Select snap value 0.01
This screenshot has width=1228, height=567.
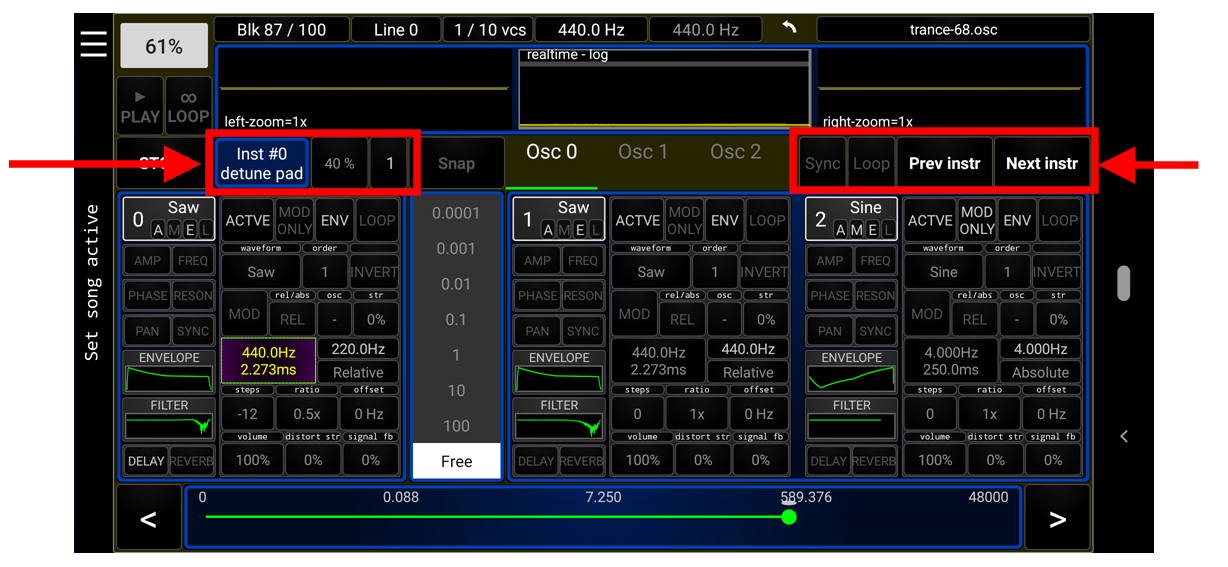[x=456, y=284]
